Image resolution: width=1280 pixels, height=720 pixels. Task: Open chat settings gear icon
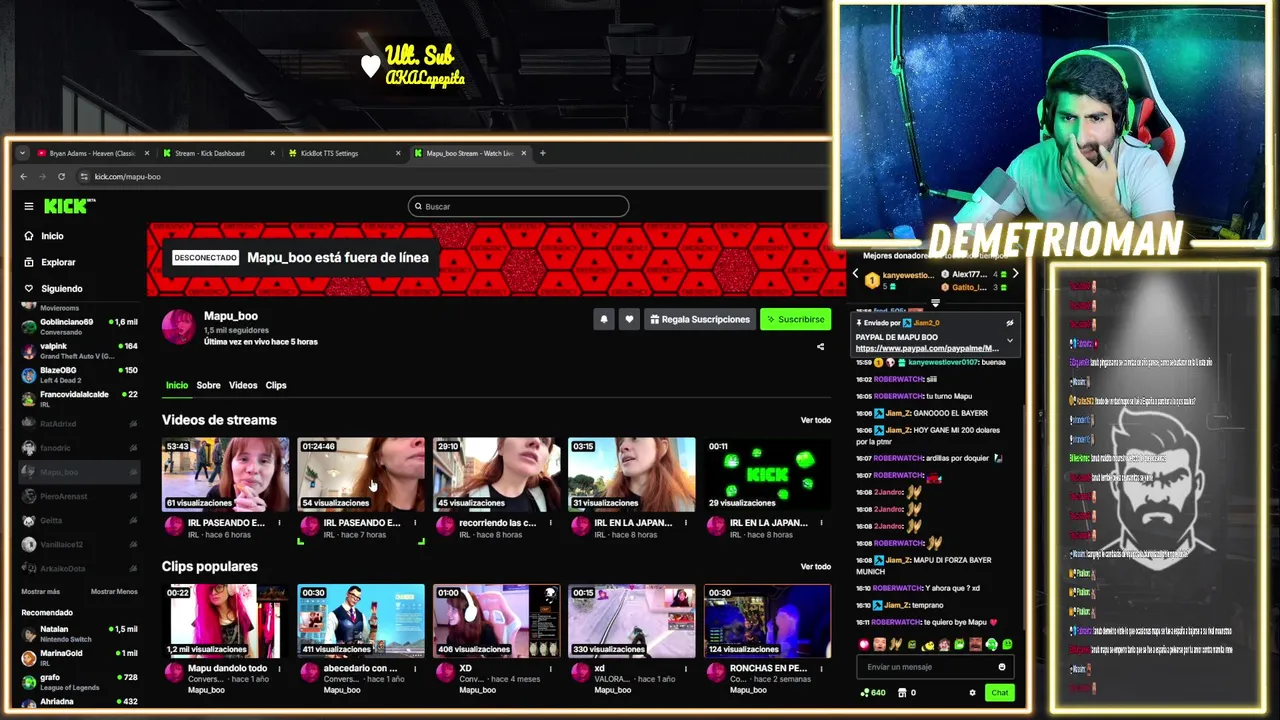972,692
